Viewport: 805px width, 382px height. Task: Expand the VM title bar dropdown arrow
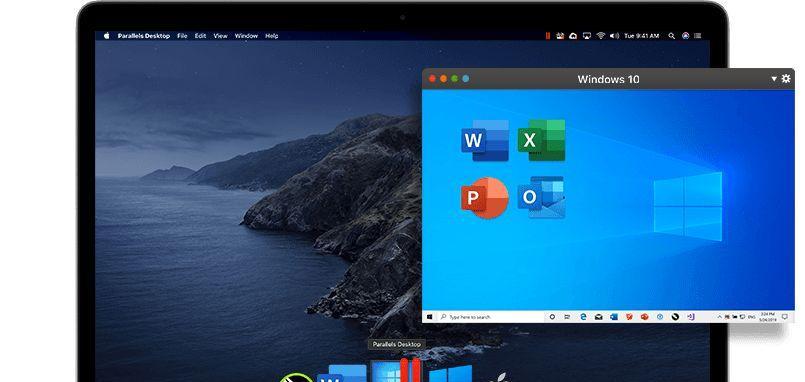click(x=774, y=79)
